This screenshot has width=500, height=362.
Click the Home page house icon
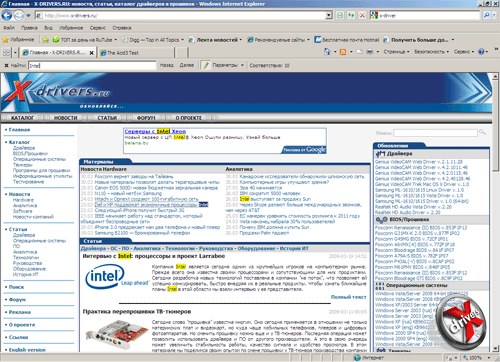pyautogui.click(x=327, y=52)
